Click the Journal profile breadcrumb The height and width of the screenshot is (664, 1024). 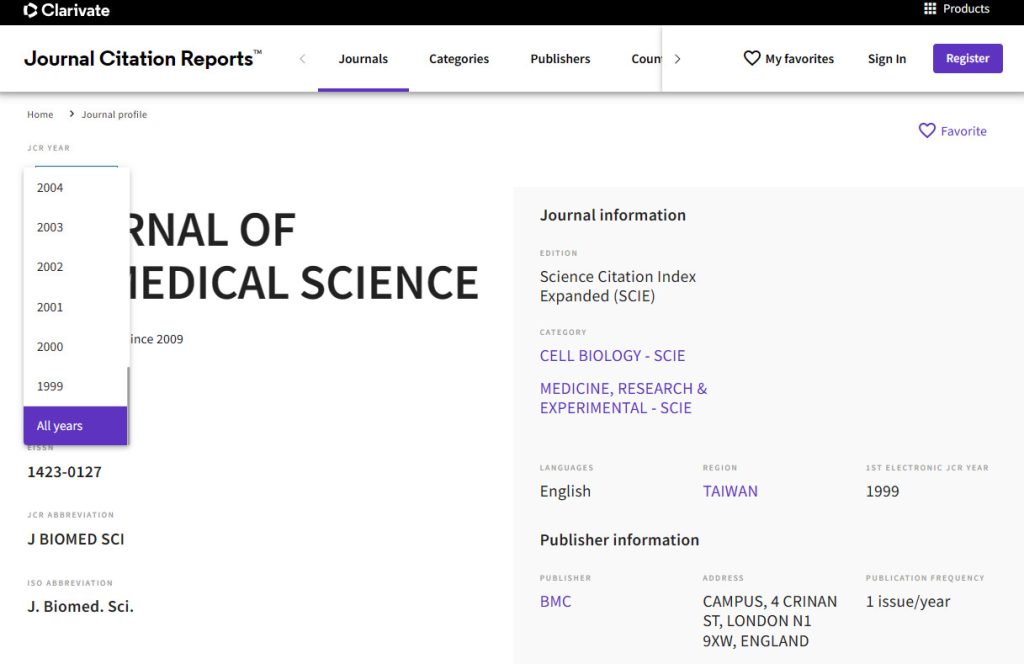(x=114, y=114)
